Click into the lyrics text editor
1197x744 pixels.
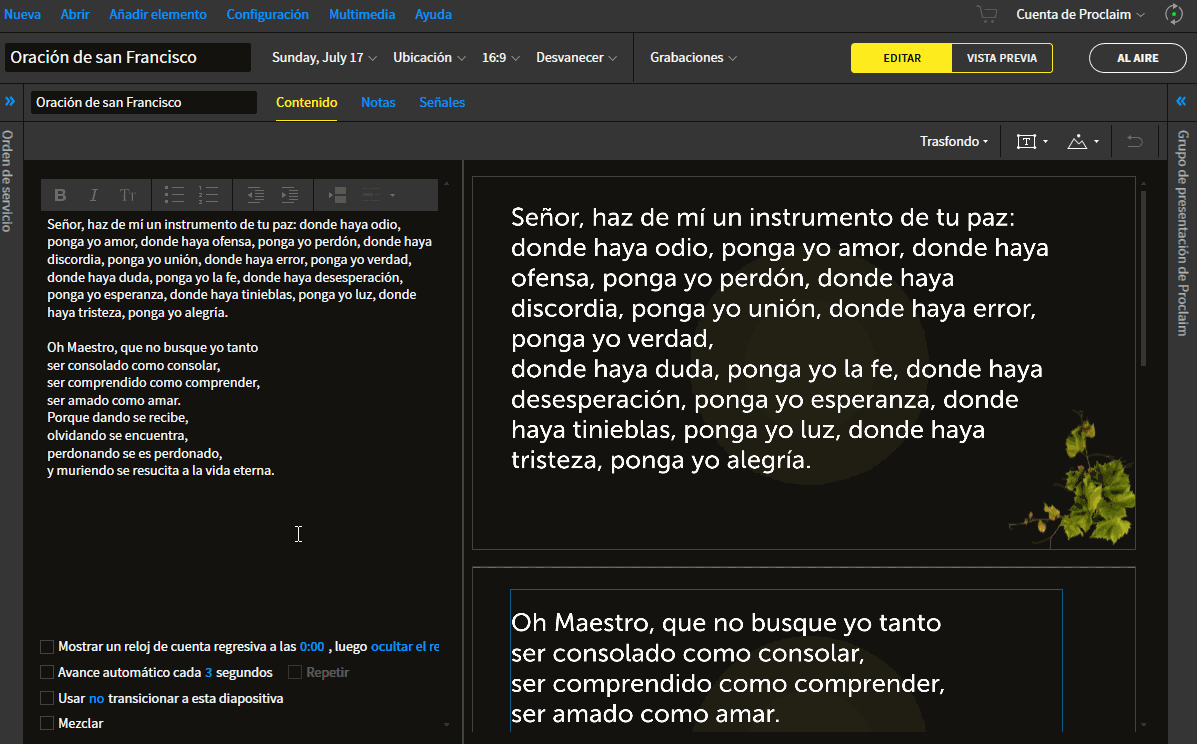(x=240, y=420)
